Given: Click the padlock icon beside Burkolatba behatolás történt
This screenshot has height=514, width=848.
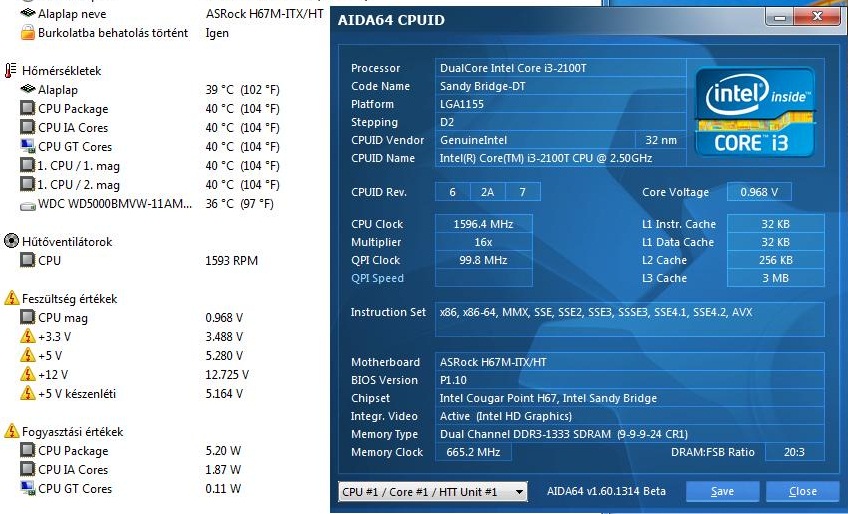Looking at the screenshot, I should tap(28, 33).
